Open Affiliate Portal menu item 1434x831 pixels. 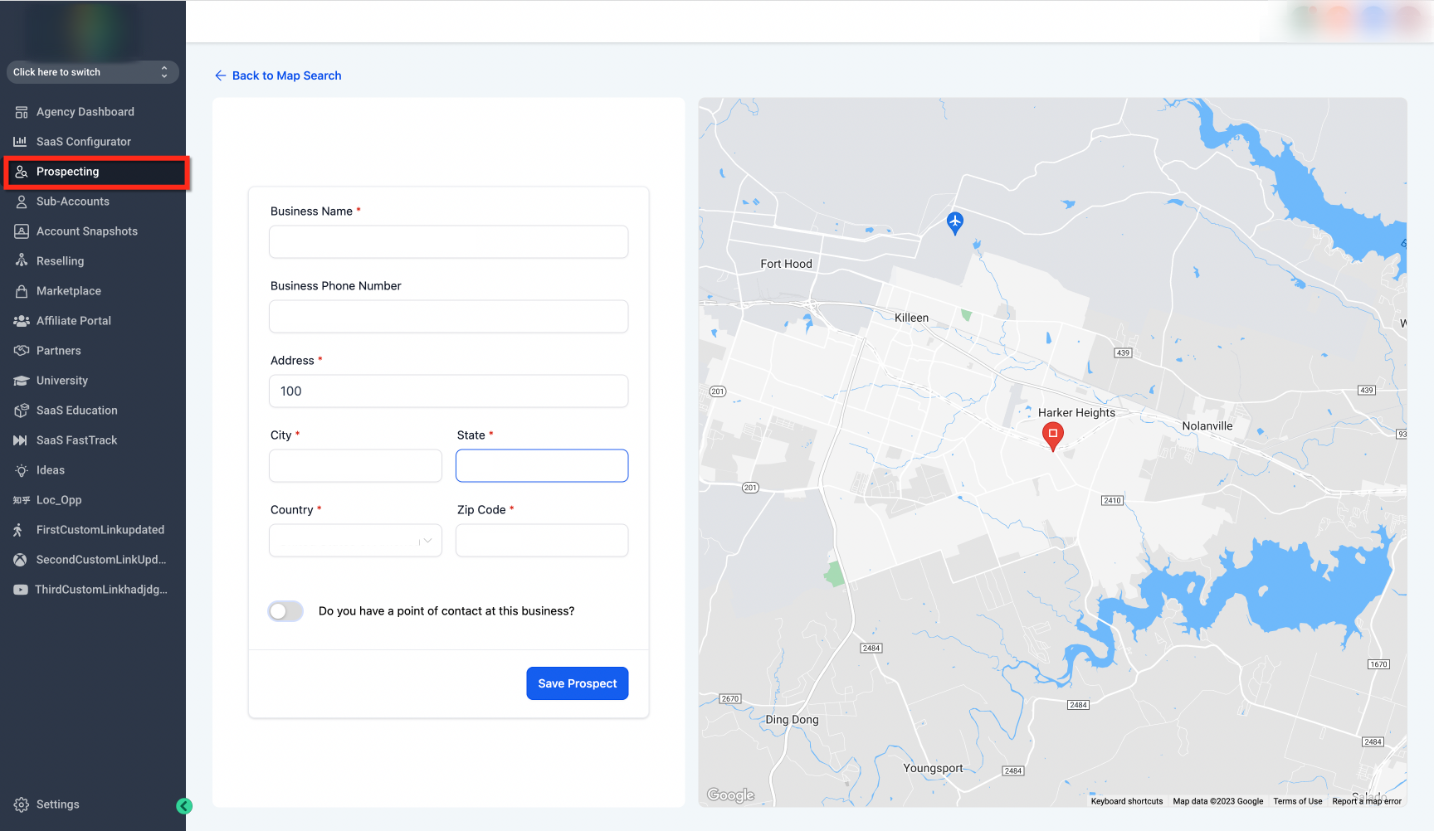[x=74, y=321]
